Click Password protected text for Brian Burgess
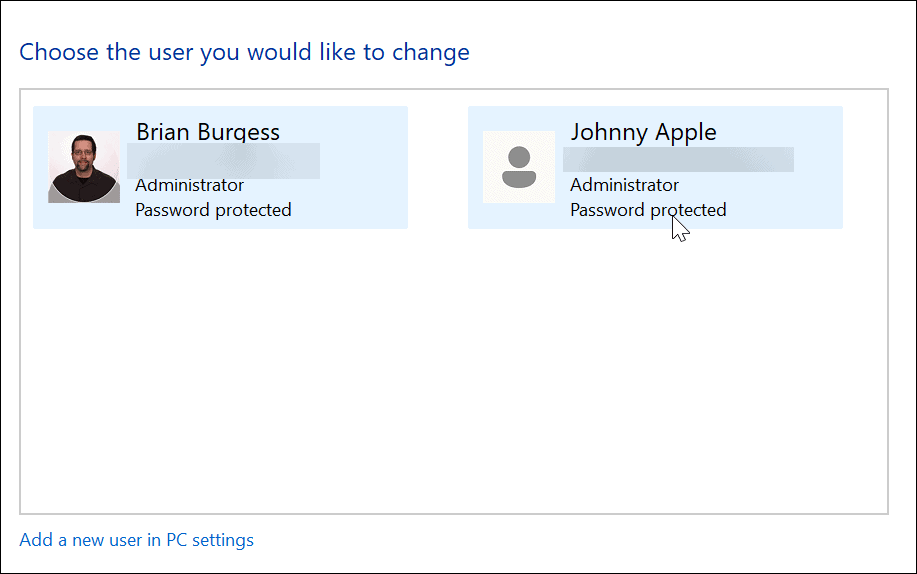 tap(213, 210)
